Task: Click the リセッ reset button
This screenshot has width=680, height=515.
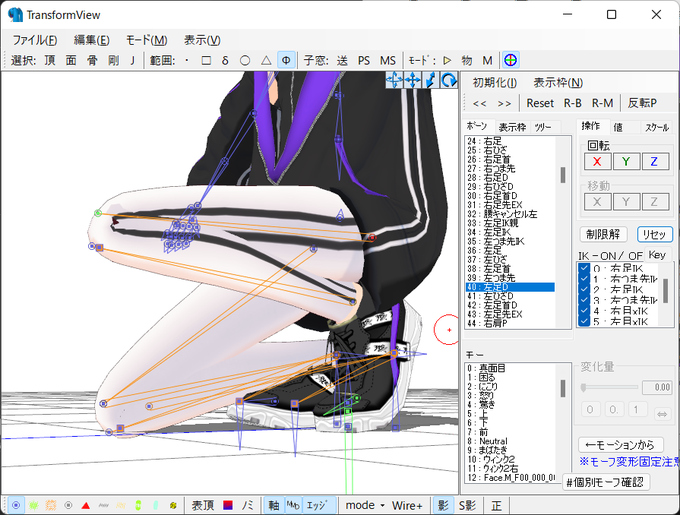Action: pyautogui.click(x=654, y=235)
